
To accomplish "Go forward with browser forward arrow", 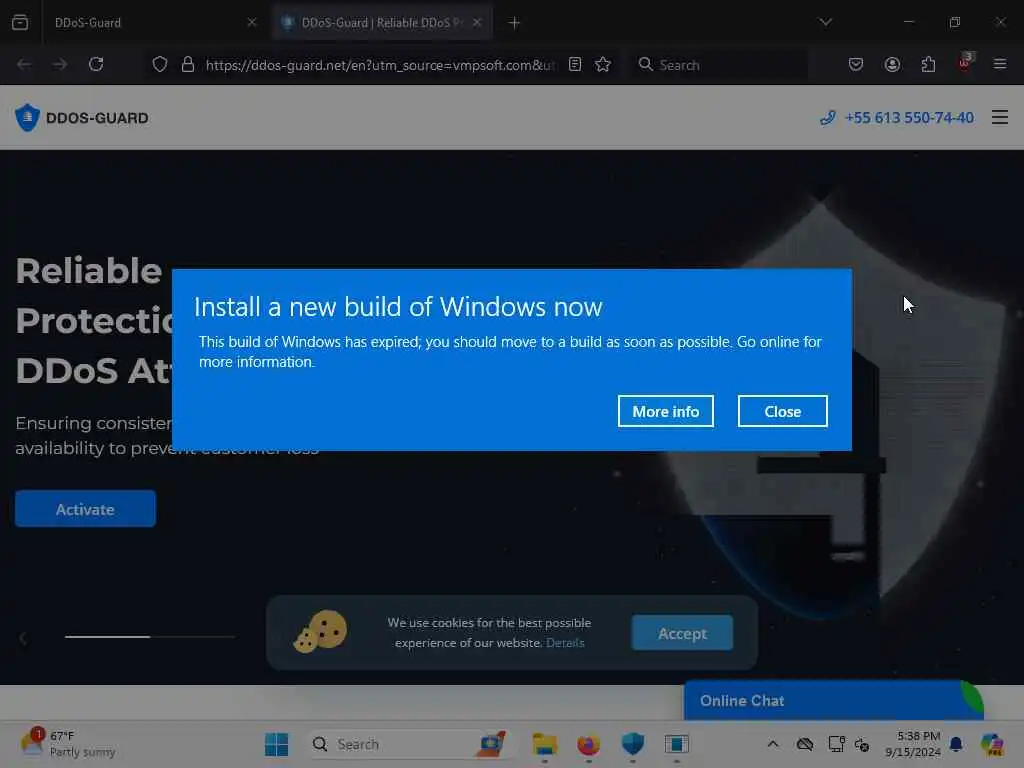I will [x=60, y=64].
